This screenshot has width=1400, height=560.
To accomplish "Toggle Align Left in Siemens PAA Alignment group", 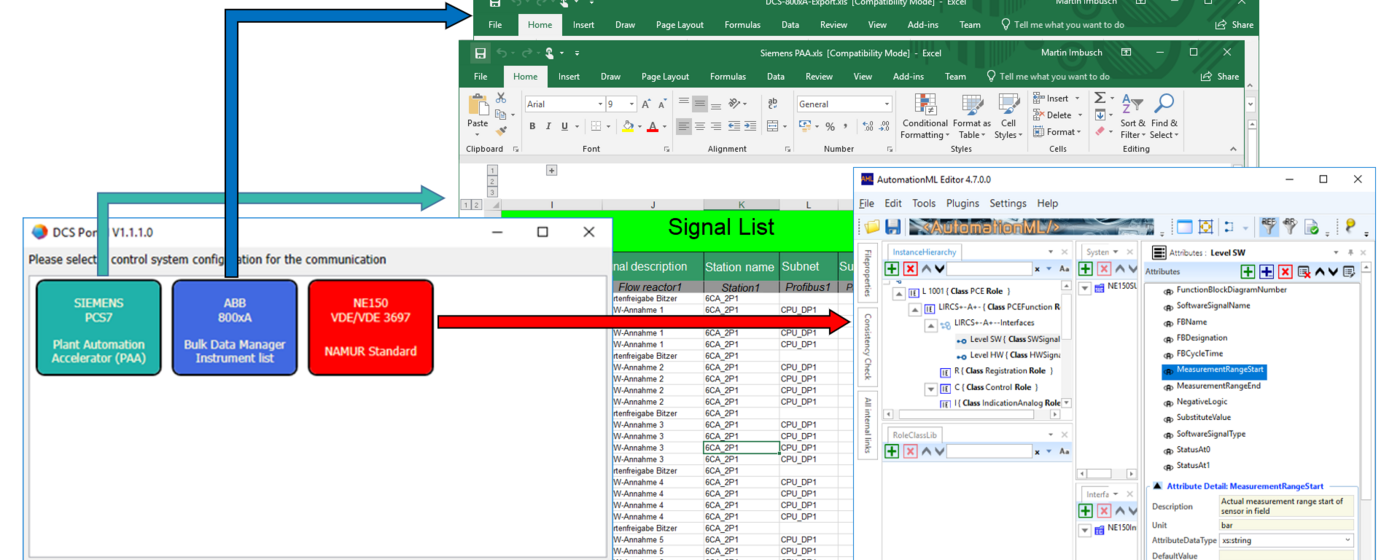I will 684,127.
